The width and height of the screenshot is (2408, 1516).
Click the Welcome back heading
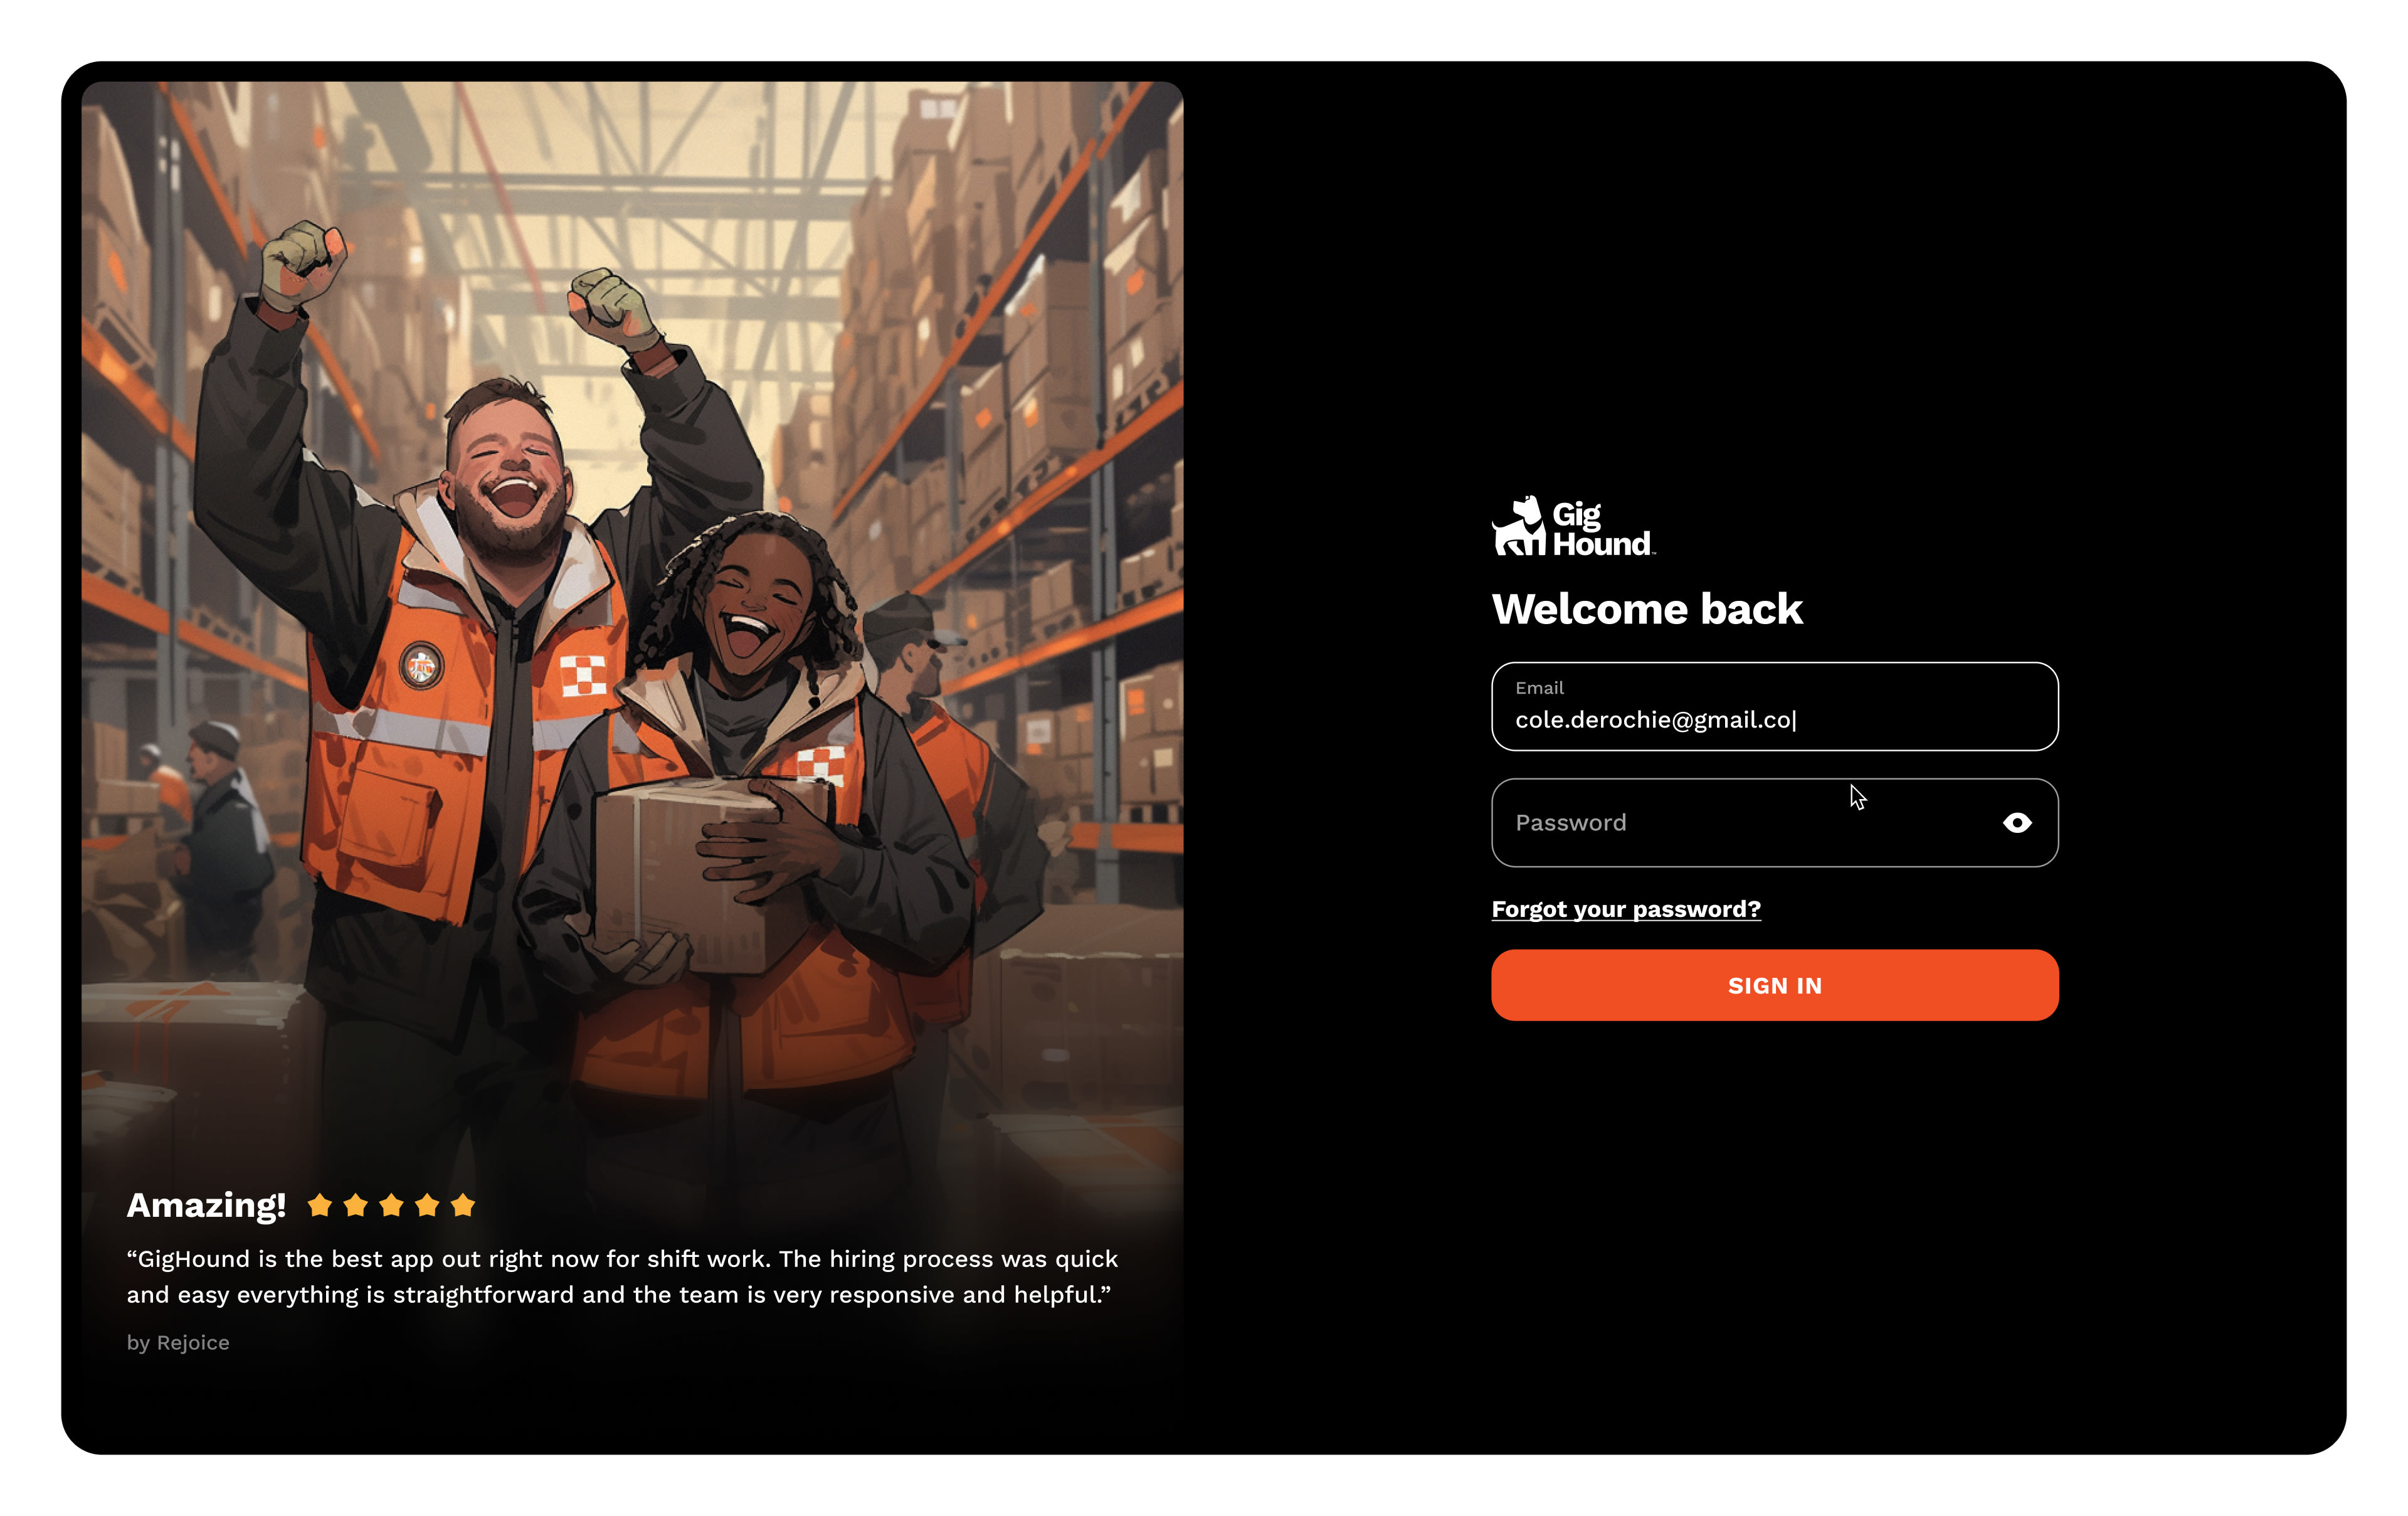pyautogui.click(x=1647, y=609)
